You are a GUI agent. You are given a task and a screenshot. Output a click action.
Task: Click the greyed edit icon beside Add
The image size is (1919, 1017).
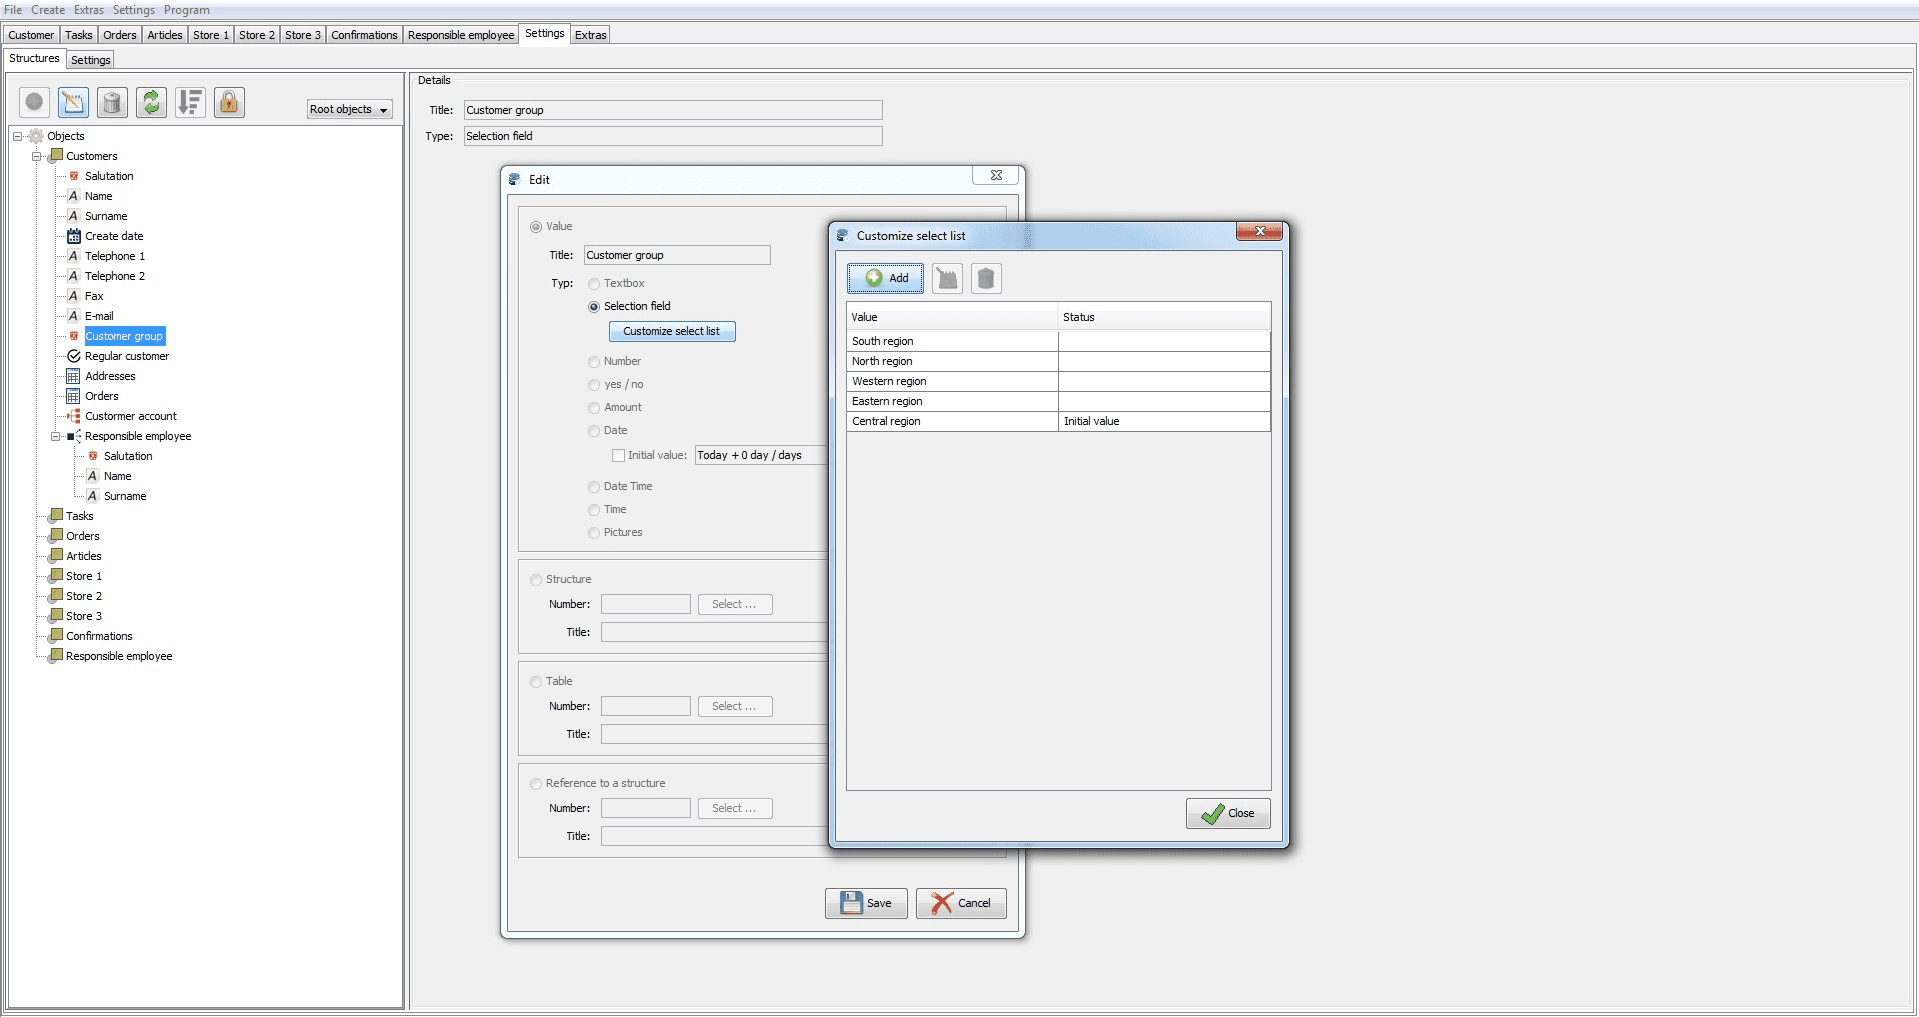coord(947,279)
